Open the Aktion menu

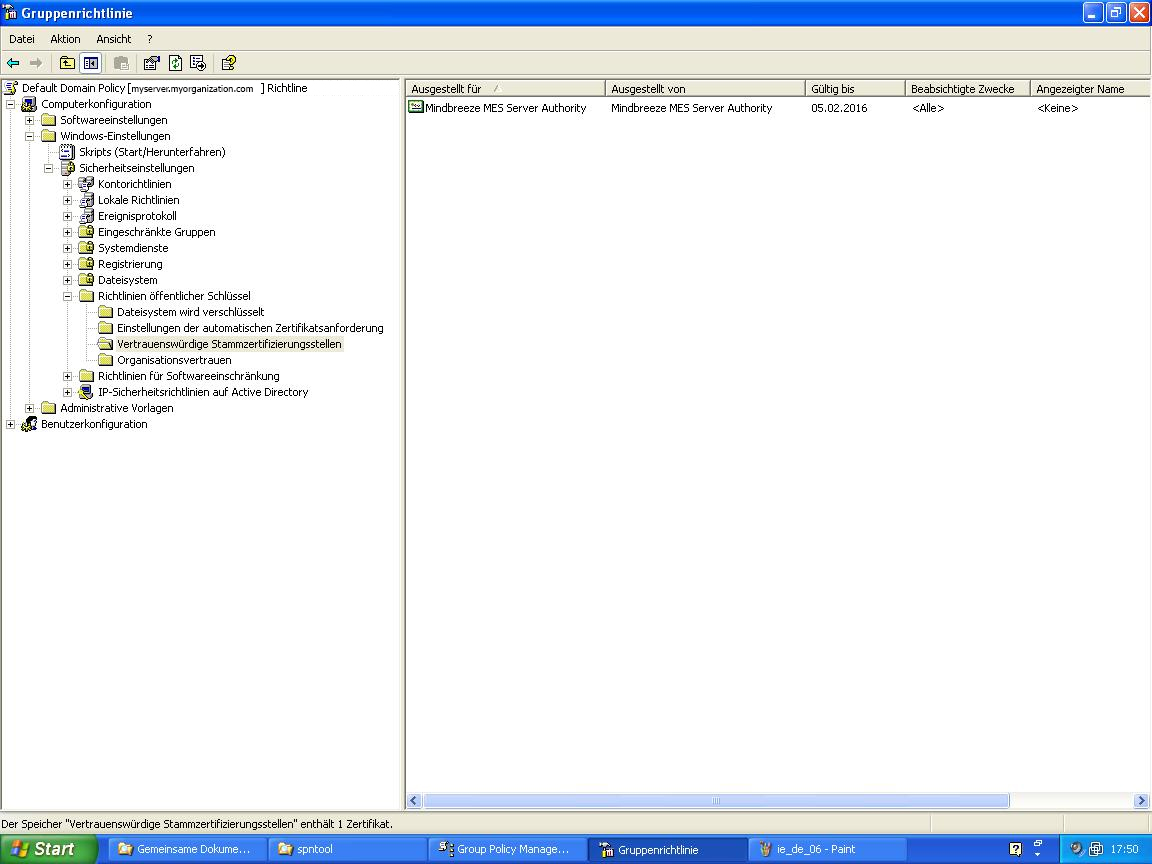pos(65,39)
